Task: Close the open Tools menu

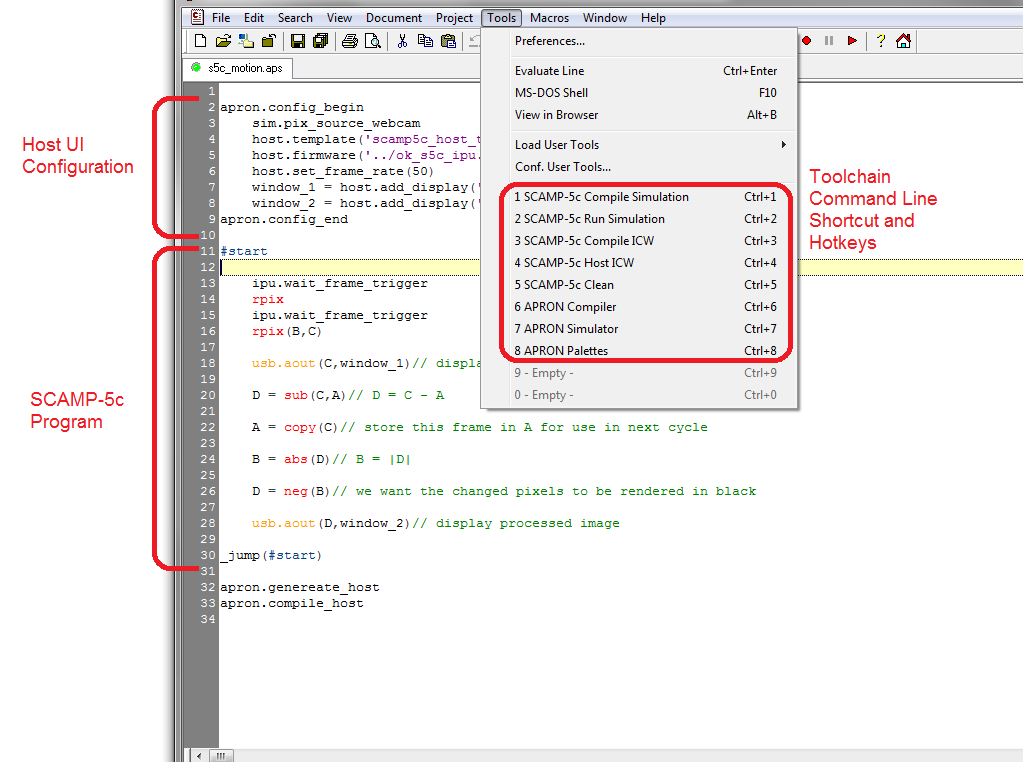Action: pyautogui.click(x=502, y=18)
